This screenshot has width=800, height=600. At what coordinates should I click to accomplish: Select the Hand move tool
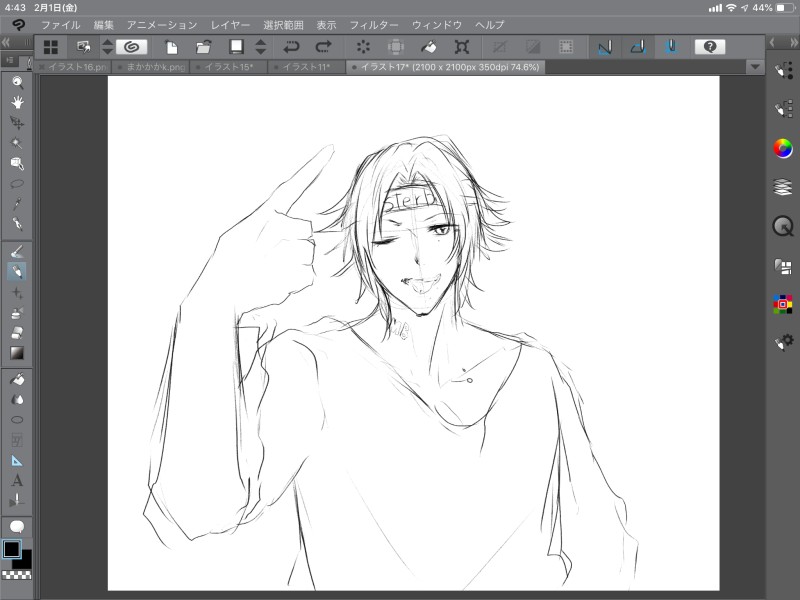click(x=17, y=103)
